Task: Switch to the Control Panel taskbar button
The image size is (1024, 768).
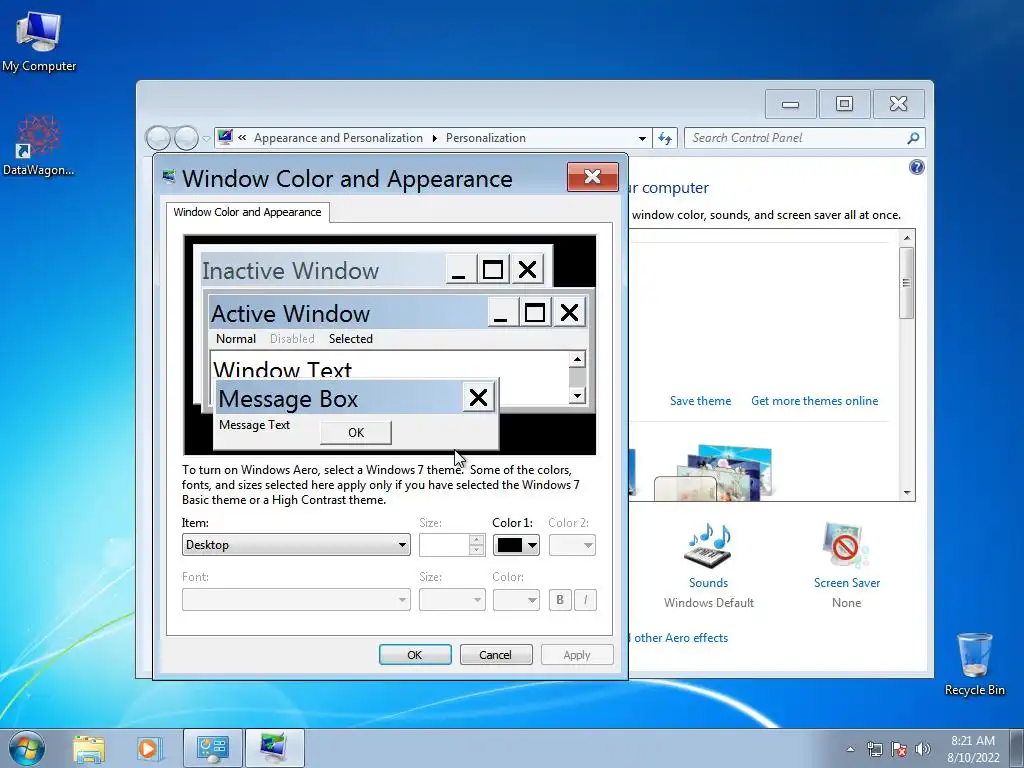Action: [212, 748]
